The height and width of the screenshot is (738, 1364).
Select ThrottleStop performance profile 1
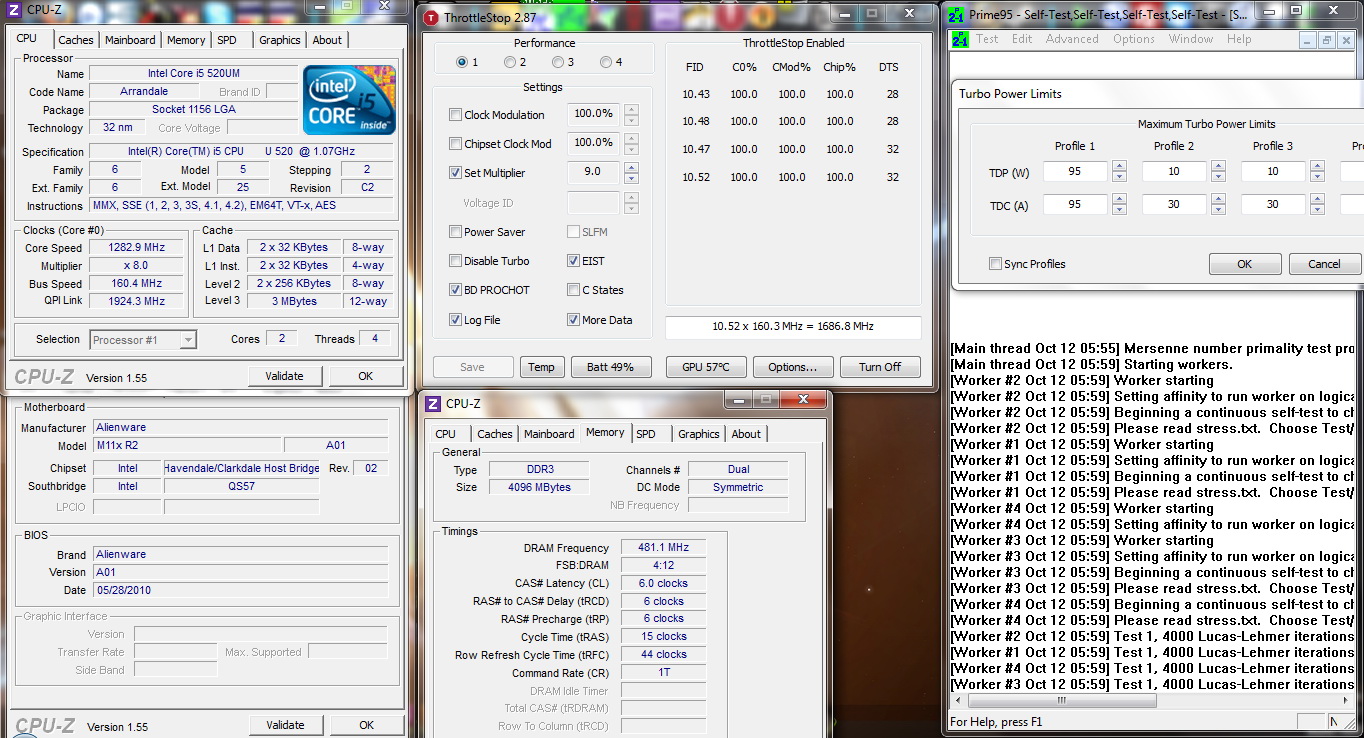coord(462,62)
